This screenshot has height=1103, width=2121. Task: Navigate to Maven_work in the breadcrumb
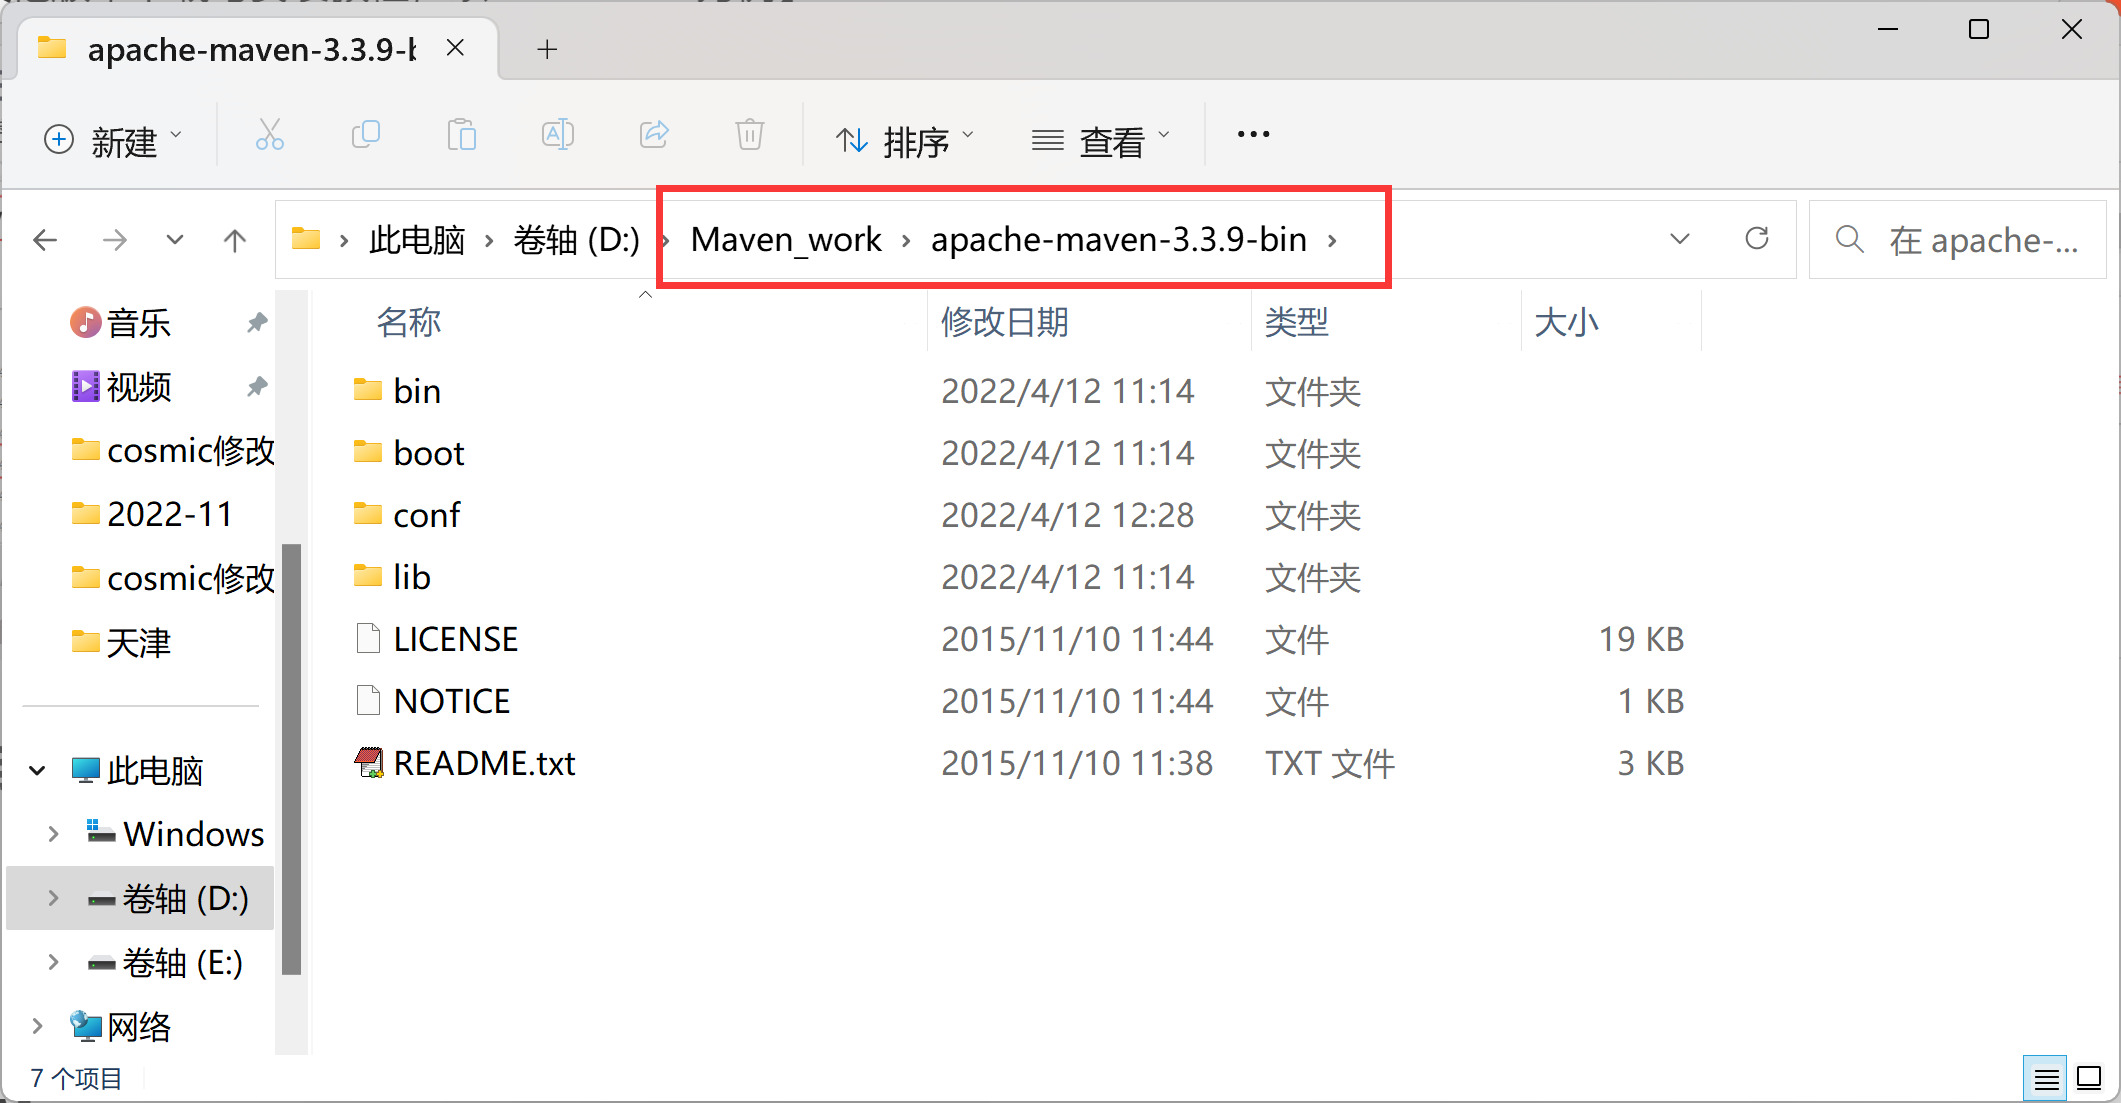(786, 239)
